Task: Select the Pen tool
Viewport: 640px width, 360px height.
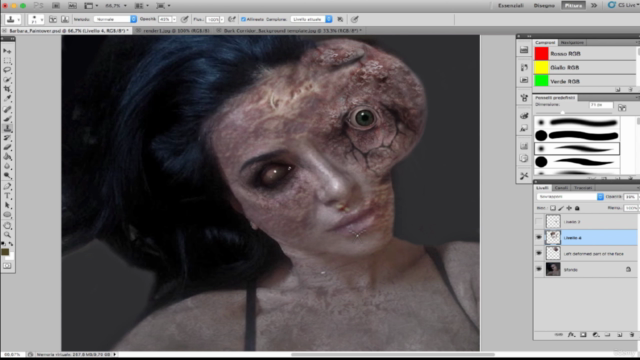Action: click(7, 187)
